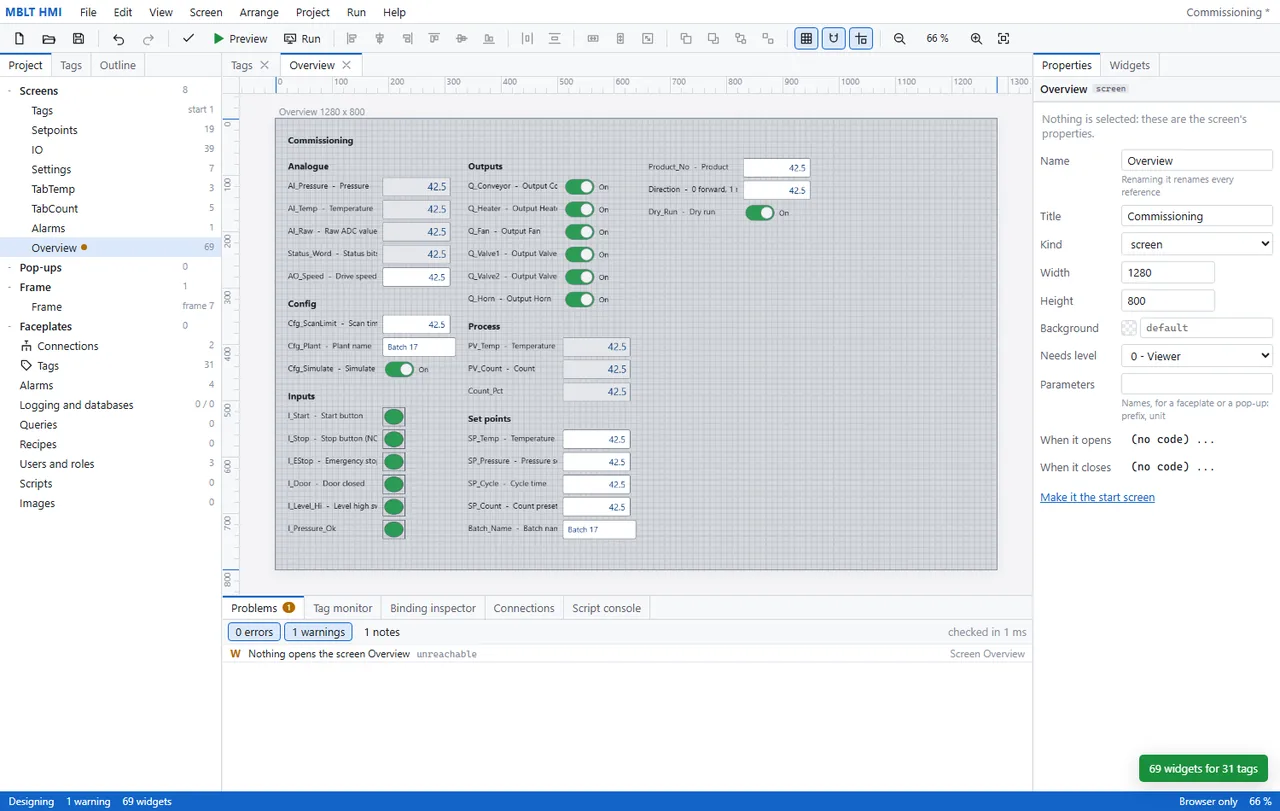This screenshot has height=811, width=1280.
Task: Undo the last edit with the toolbar arrow
Action: click(x=119, y=39)
